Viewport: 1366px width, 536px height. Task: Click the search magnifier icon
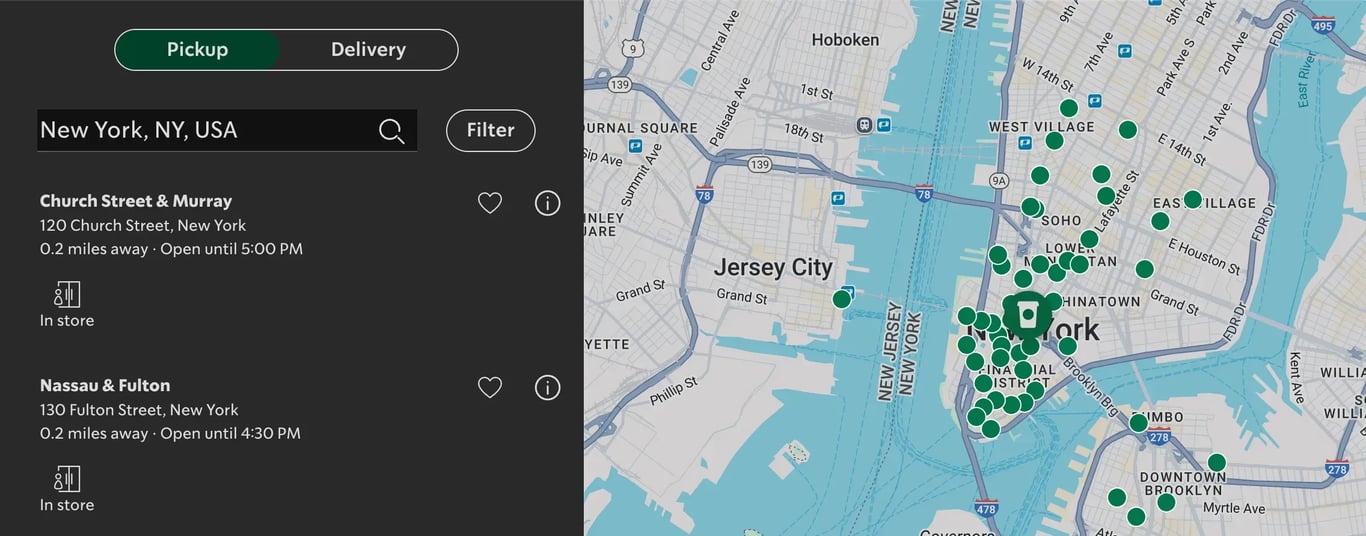pyautogui.click(x=392, y=131)
